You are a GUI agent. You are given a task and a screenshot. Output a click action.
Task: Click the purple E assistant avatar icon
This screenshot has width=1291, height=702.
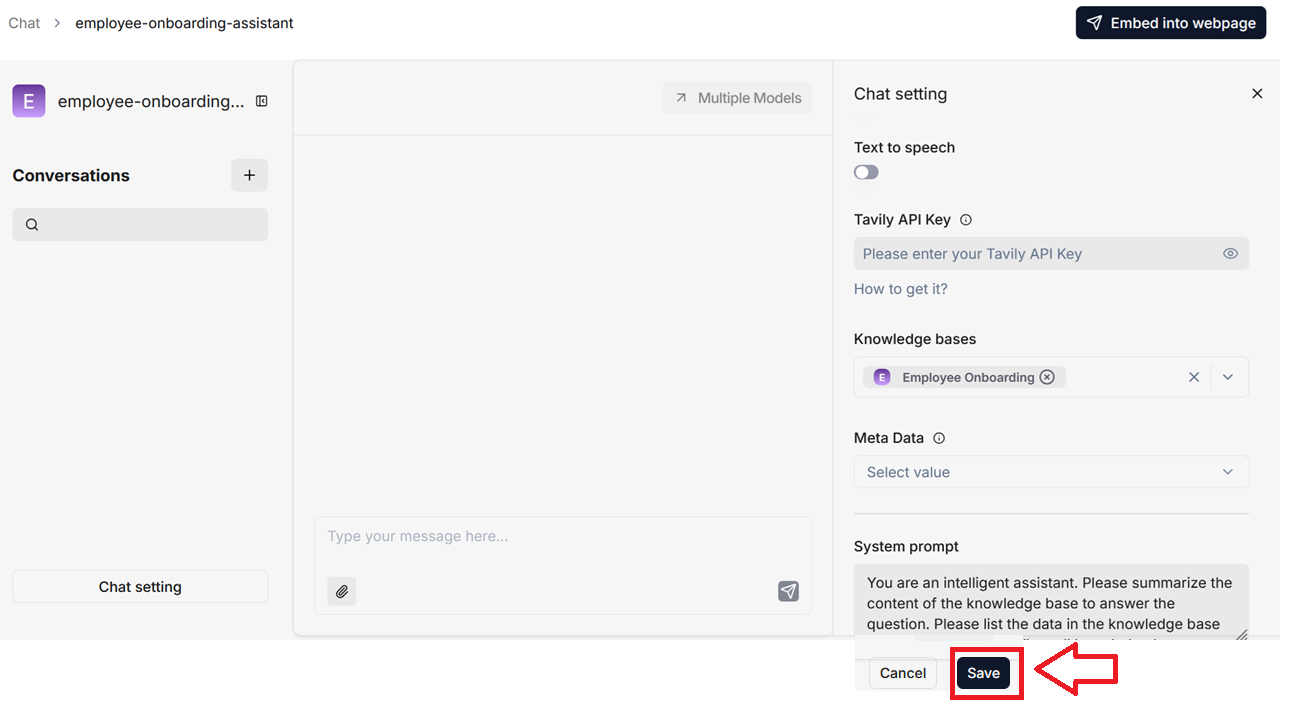pos(29,101)
